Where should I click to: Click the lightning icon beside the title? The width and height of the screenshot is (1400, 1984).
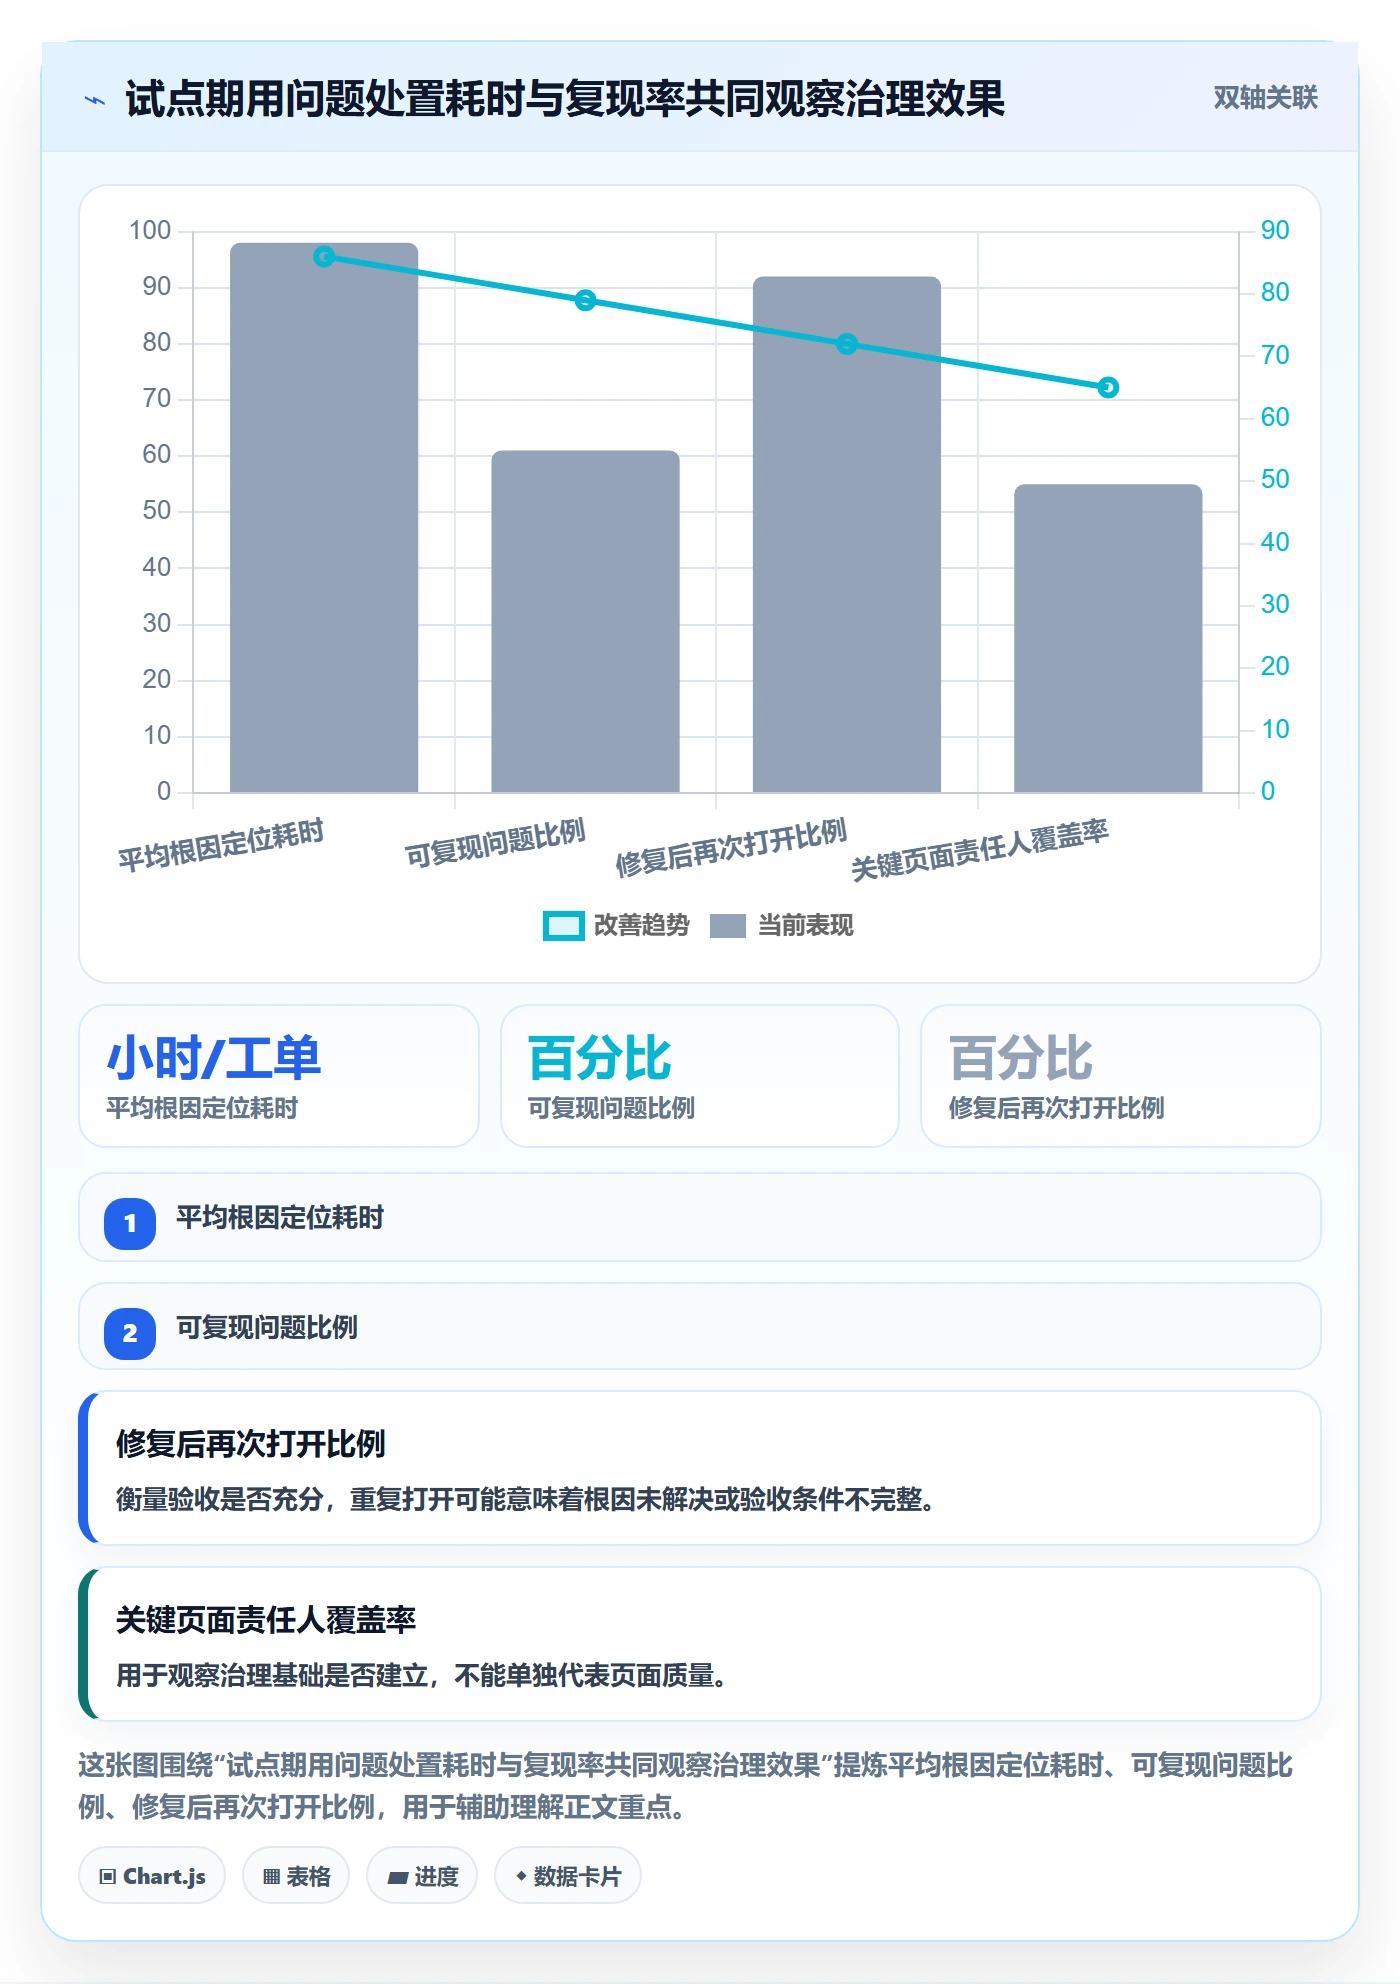(95, 100)
